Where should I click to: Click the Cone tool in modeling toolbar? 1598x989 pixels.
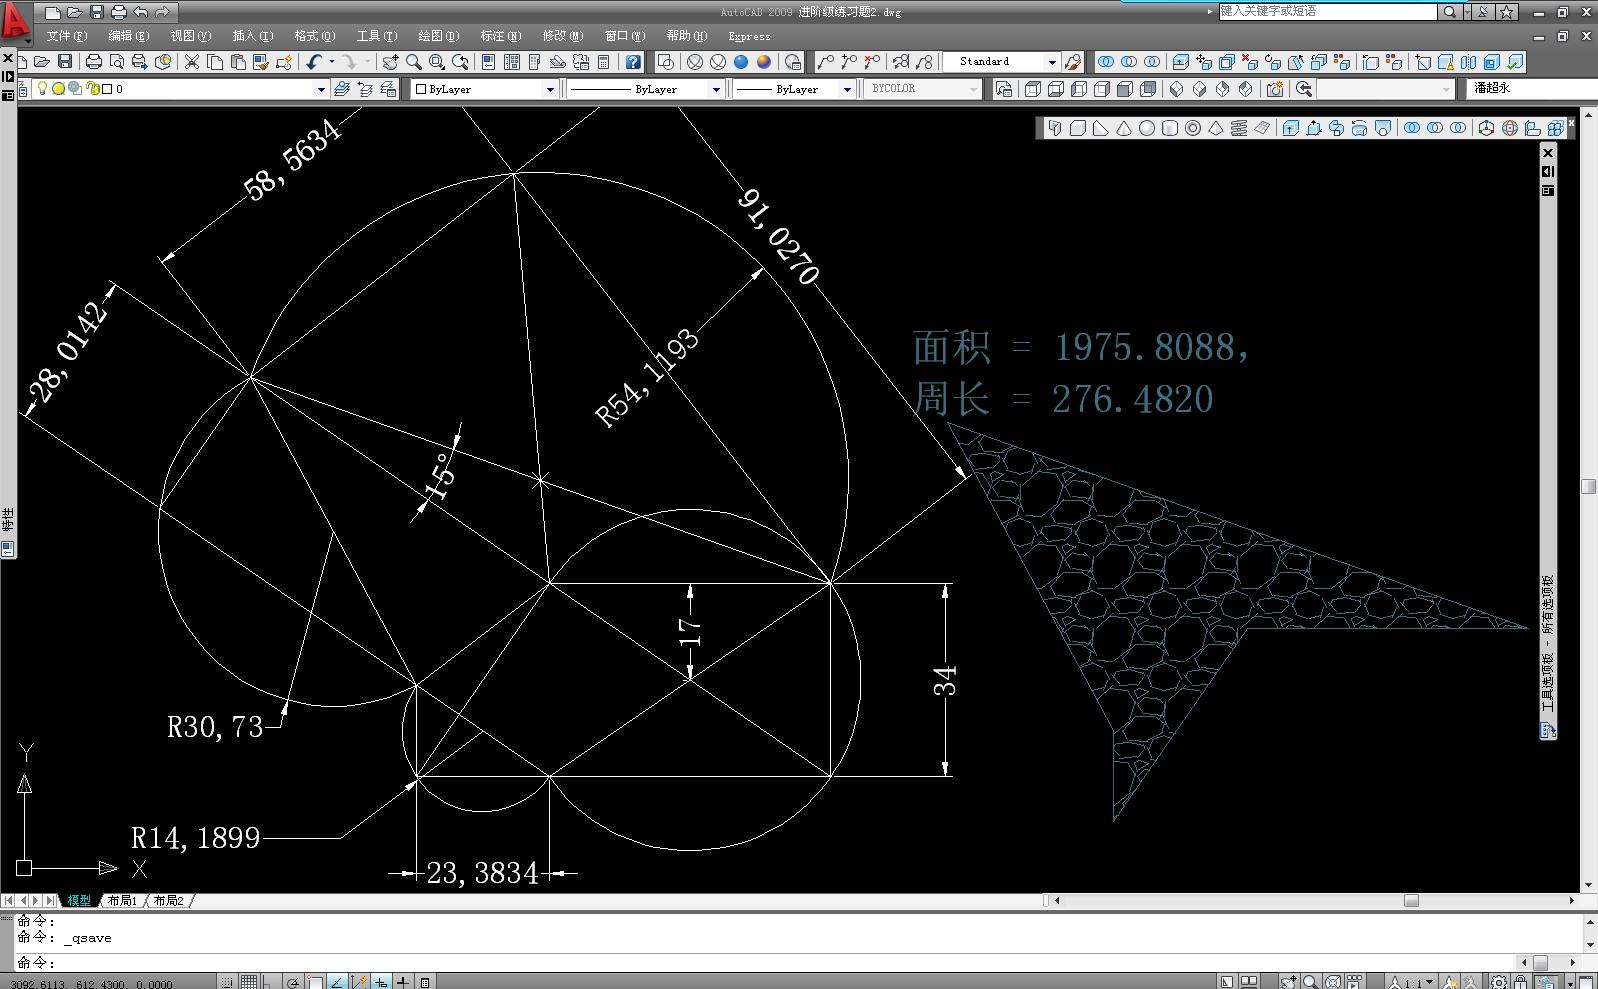click(x=1124, y=128)
